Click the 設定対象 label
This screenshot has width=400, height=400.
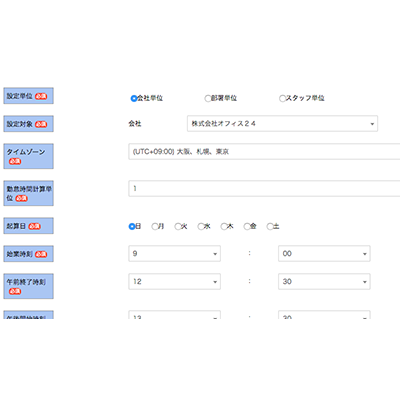[x=28, y=124]
